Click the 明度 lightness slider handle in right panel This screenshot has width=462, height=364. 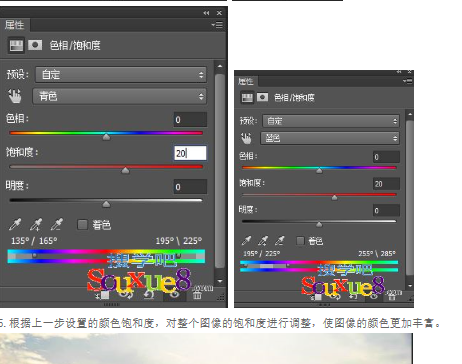tap(319, 224)
